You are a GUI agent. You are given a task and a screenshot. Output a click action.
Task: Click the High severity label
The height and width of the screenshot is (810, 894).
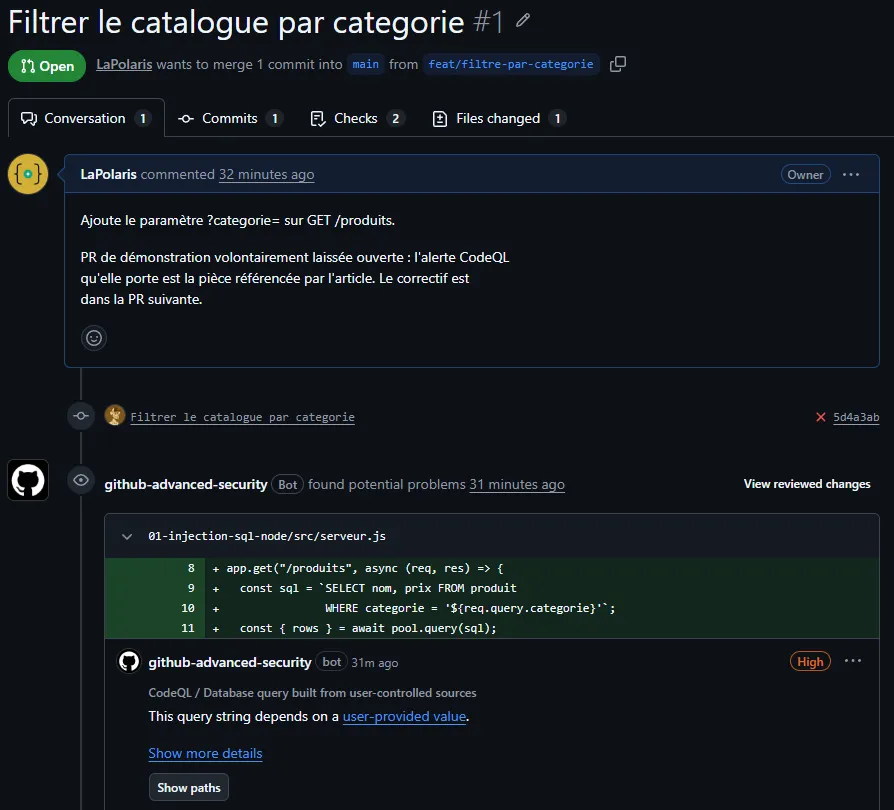tap(810, 662)
